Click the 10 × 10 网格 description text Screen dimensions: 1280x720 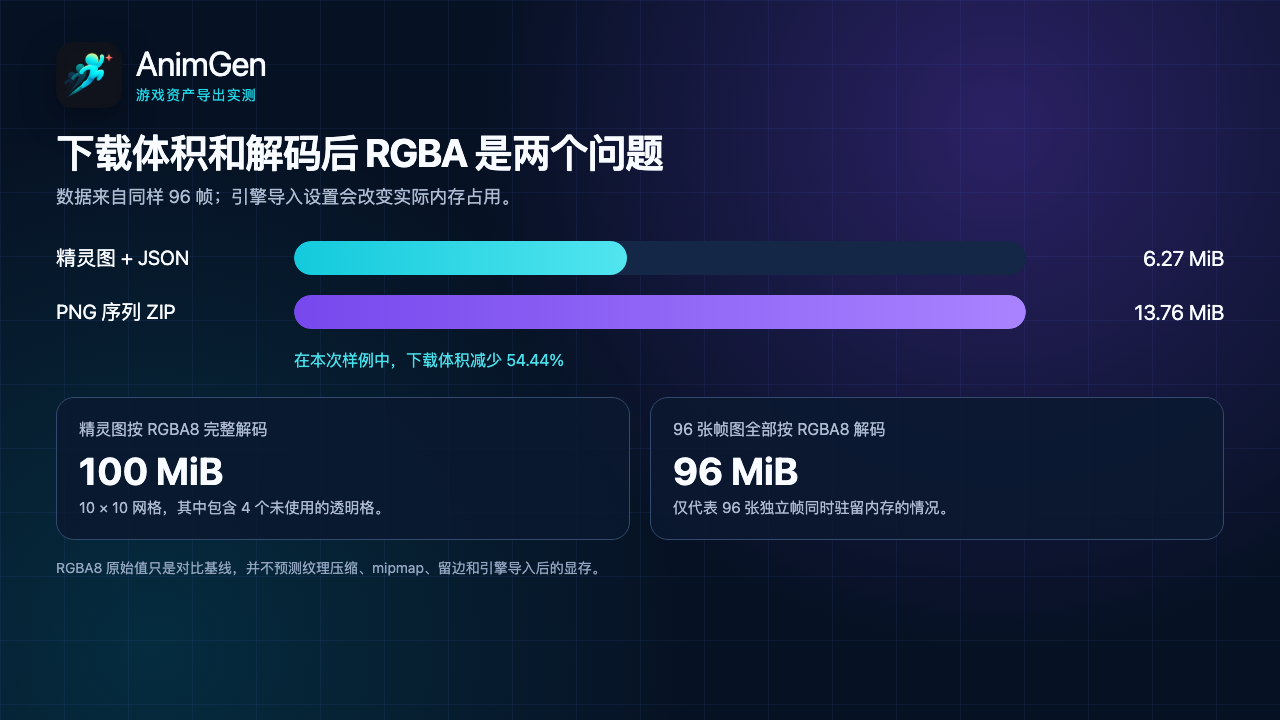click(x=232, y=508)
